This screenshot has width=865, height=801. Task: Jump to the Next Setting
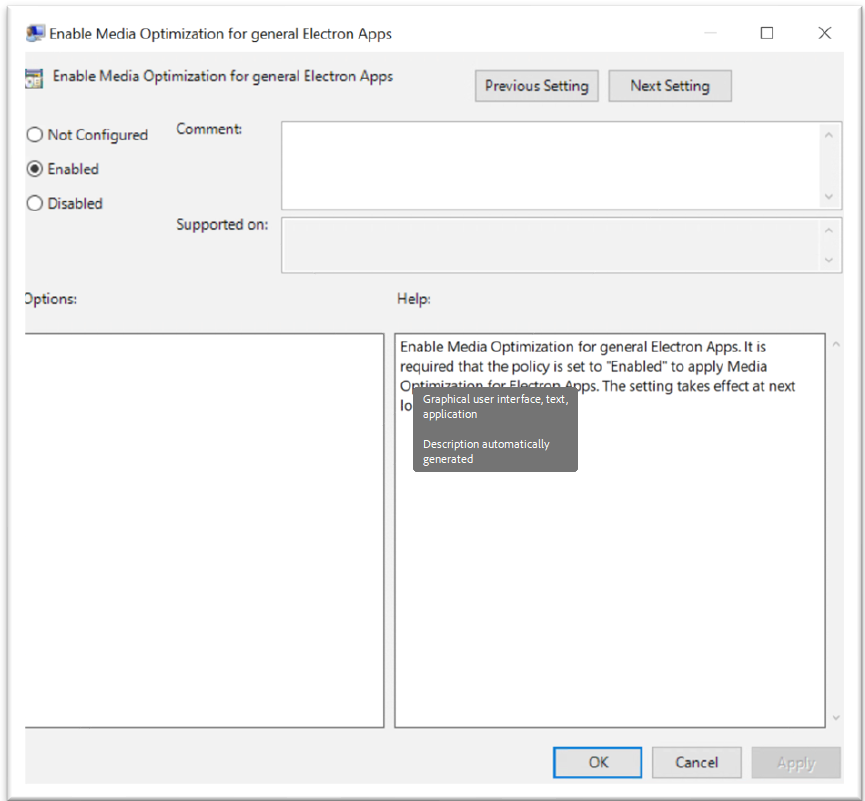670,86
